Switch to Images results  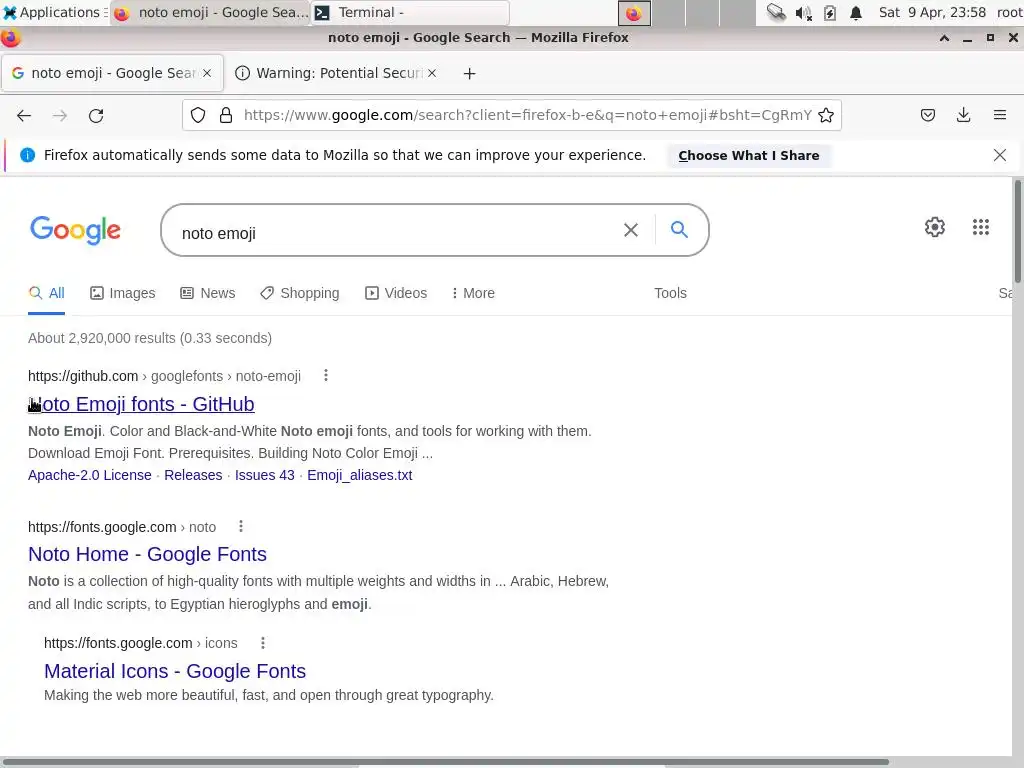click(x=123, y=293)
